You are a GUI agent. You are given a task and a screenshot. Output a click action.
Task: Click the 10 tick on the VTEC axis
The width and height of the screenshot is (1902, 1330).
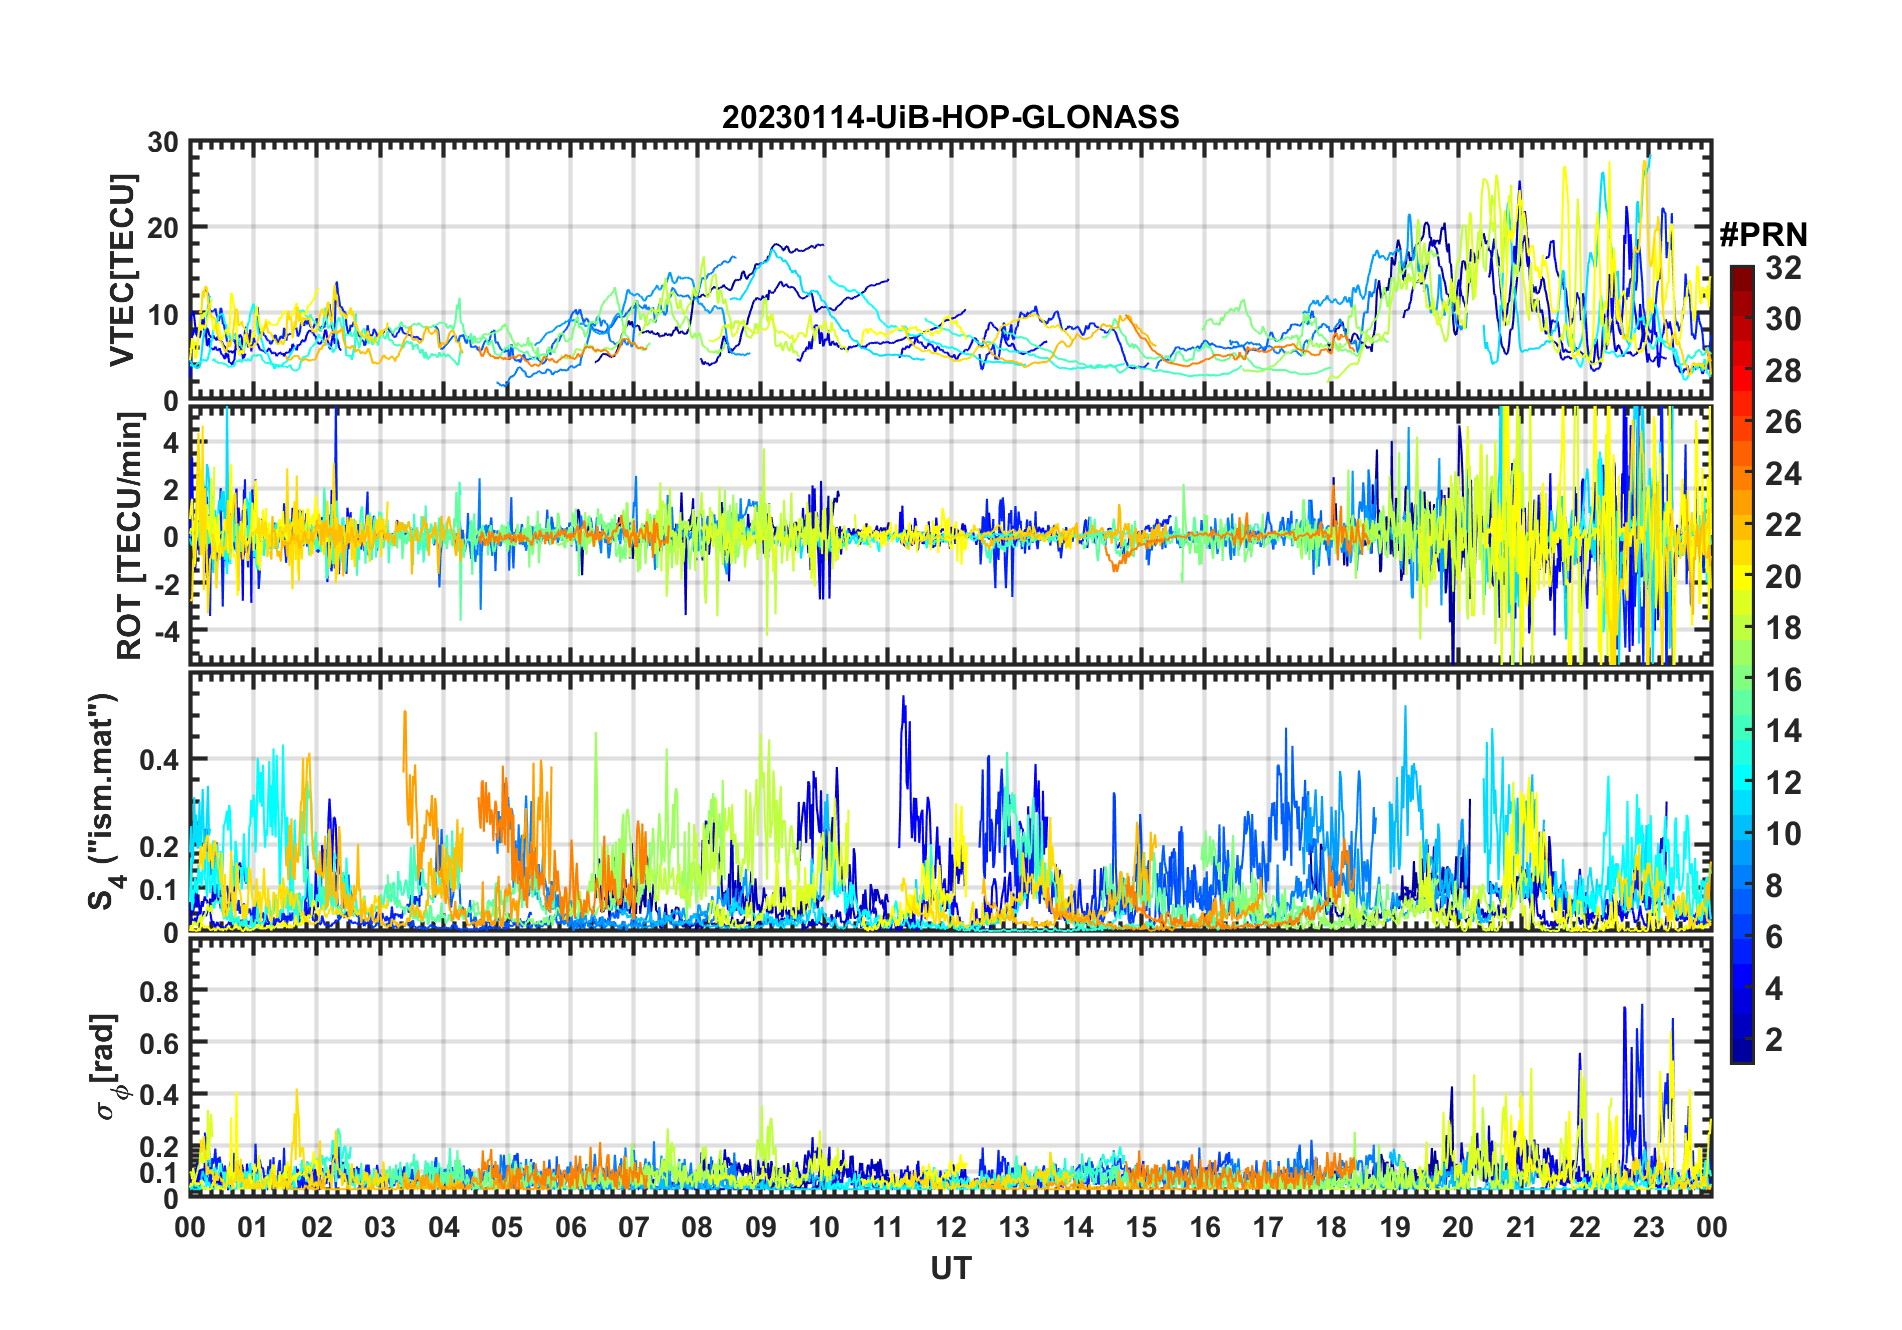(x=163, y=315)
